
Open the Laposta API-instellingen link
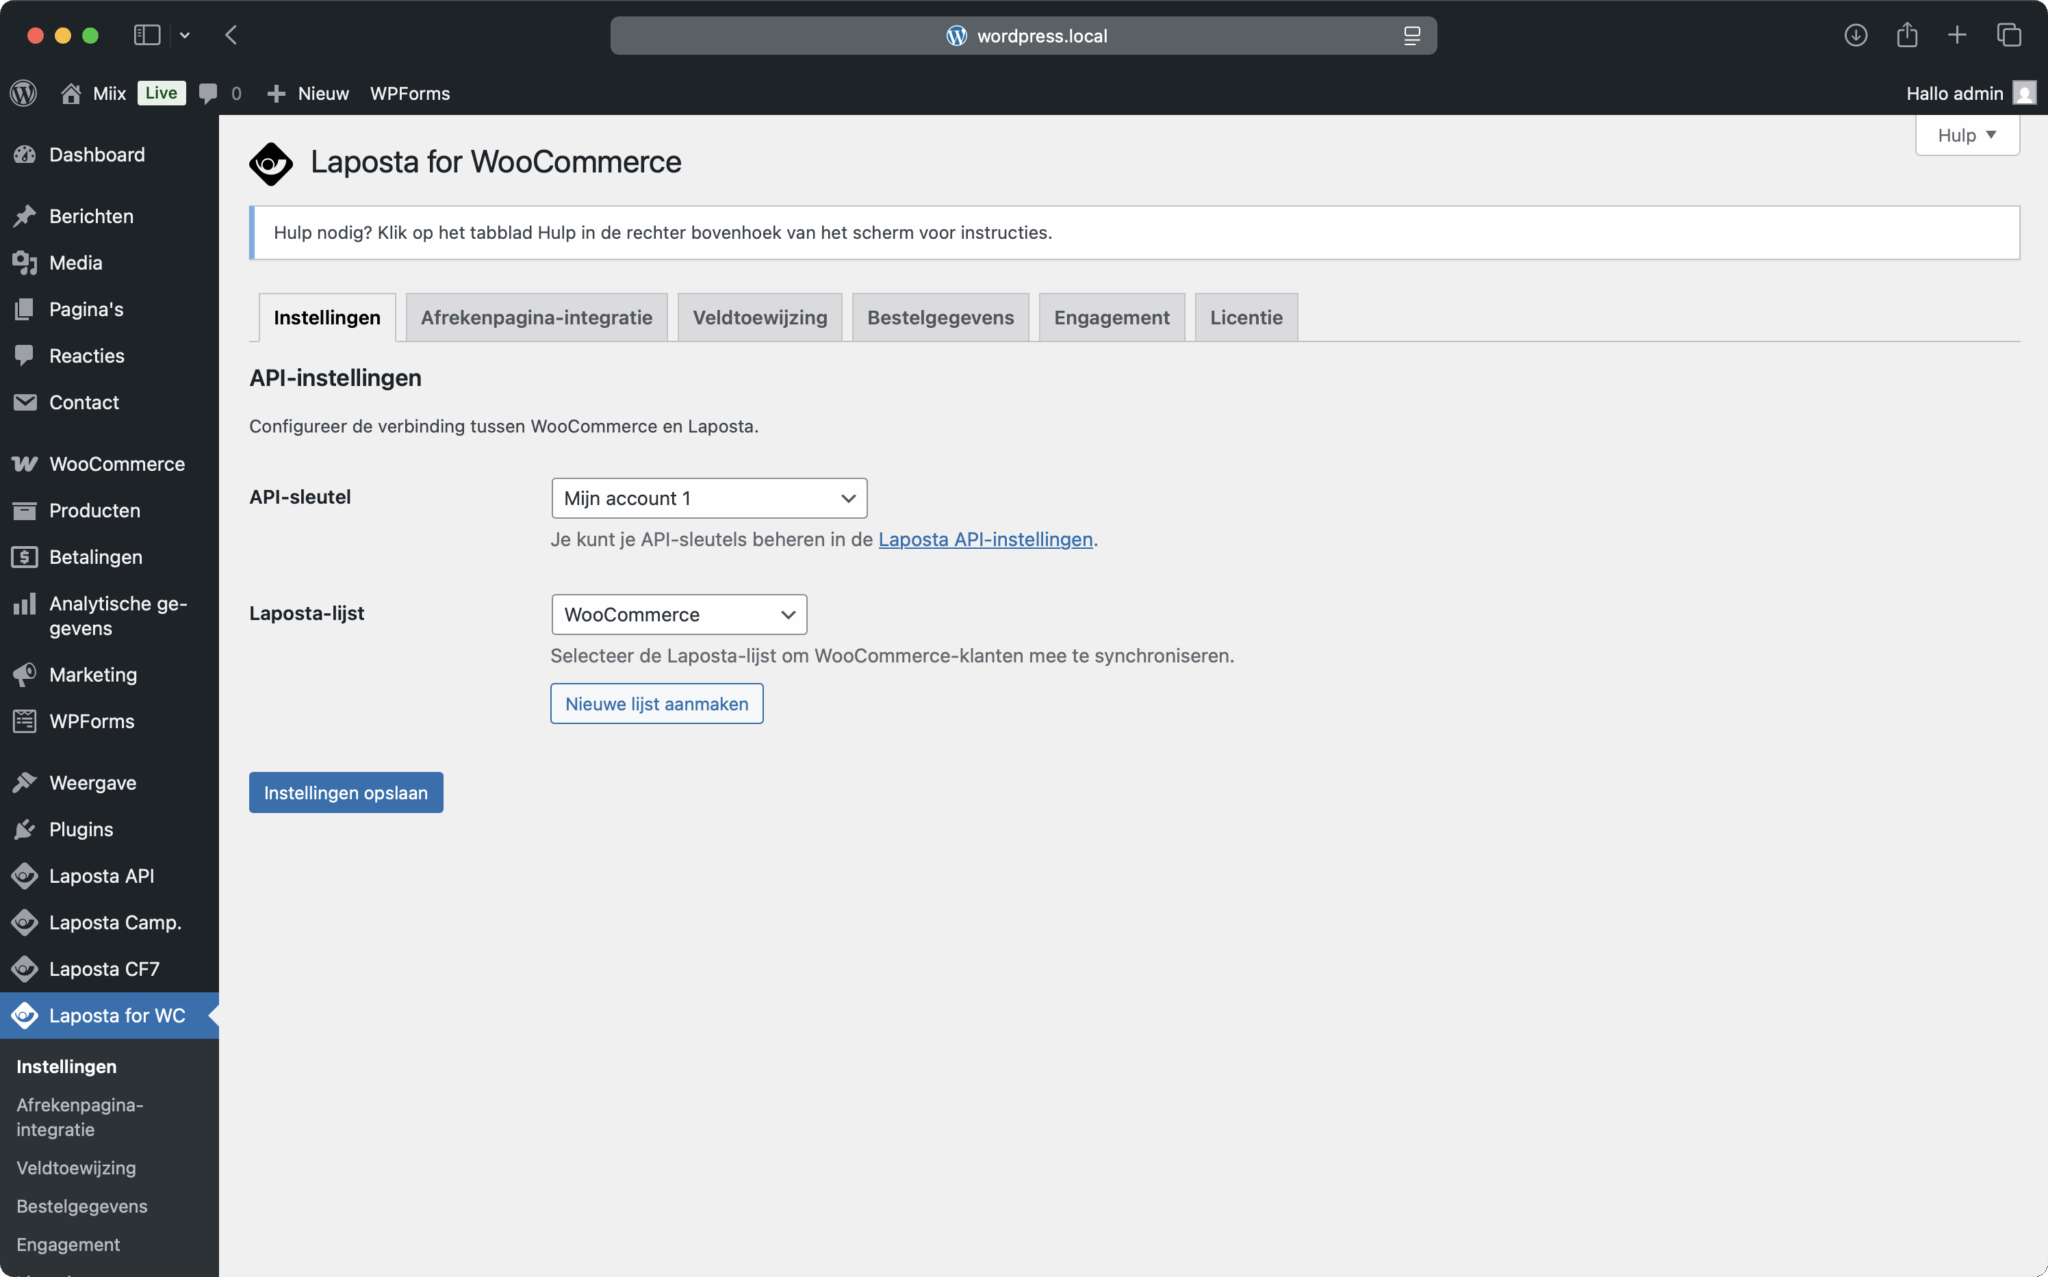985,539
